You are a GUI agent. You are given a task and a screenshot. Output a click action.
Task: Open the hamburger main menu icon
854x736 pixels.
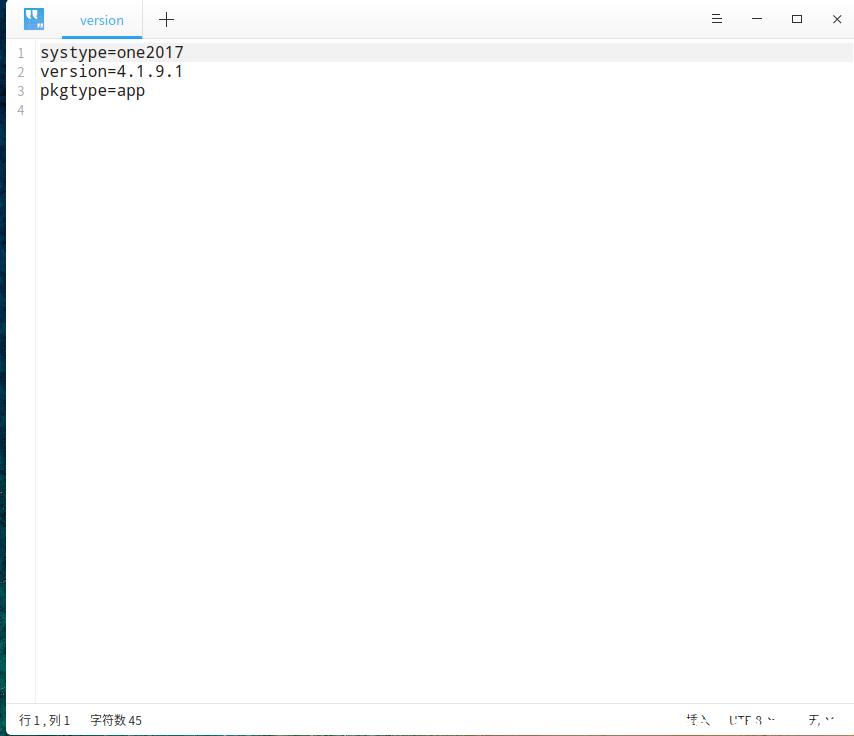click(717, 19)
